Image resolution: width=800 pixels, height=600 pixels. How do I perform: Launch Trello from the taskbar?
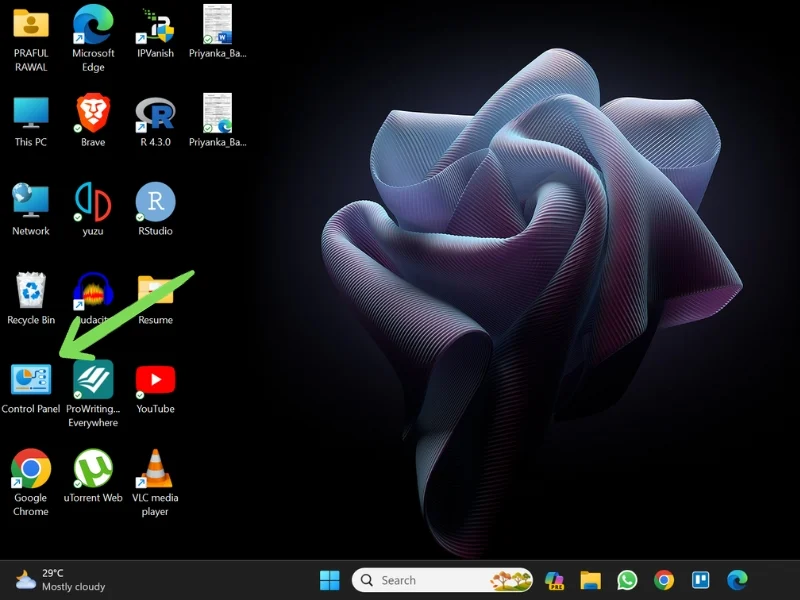click(700, 580)
